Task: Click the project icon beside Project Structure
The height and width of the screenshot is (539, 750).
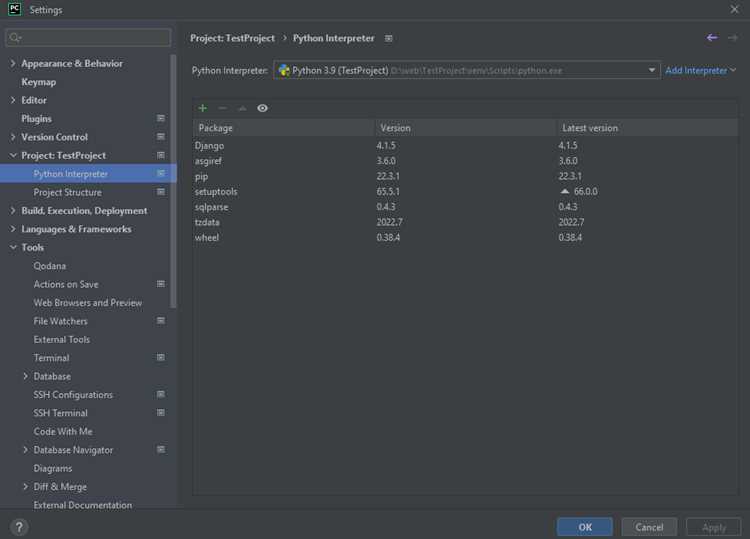Action: [161, 192]
